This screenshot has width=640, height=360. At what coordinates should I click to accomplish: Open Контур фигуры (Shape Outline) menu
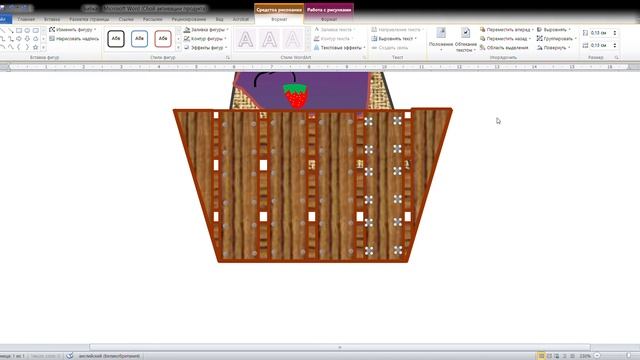coord(205,39)
